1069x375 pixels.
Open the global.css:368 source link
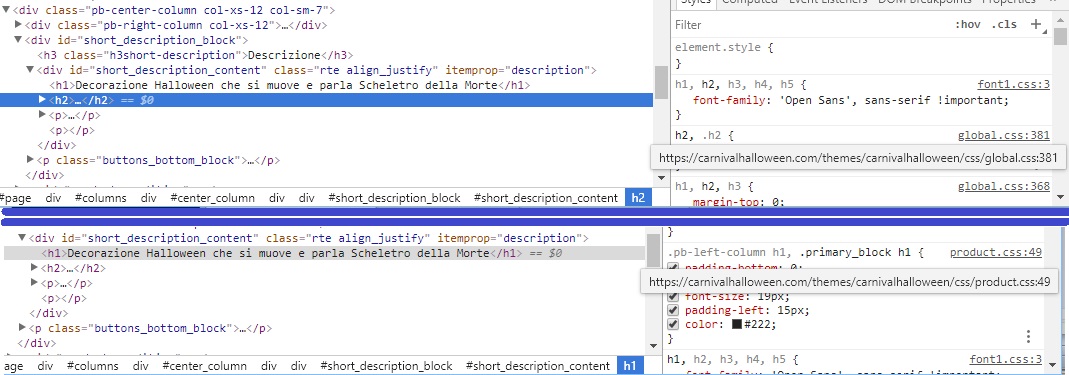(x=1004, y=186)
